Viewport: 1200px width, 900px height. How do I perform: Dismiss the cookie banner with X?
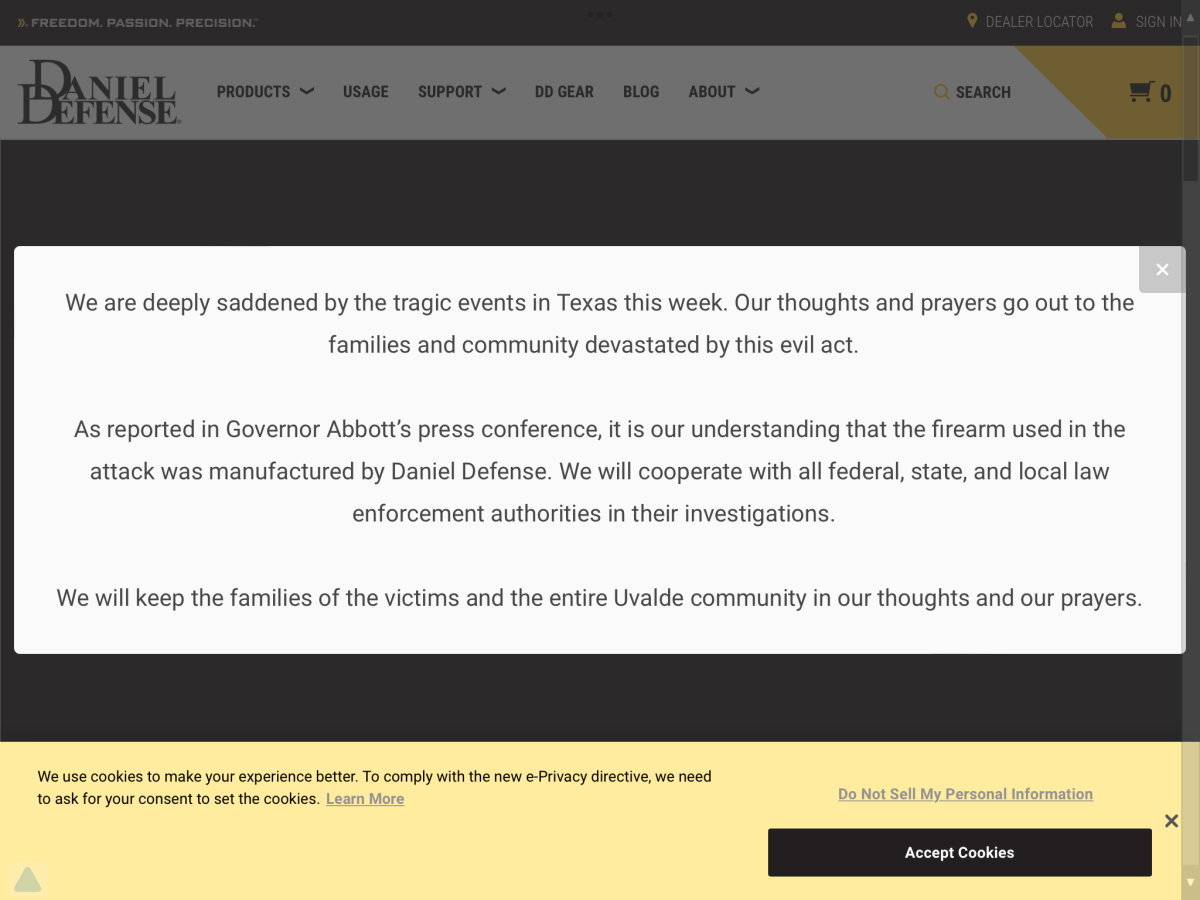pos(1171,821)
